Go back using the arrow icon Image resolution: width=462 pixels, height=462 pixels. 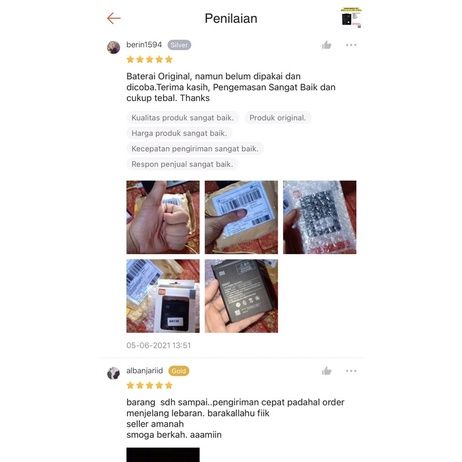114,18
